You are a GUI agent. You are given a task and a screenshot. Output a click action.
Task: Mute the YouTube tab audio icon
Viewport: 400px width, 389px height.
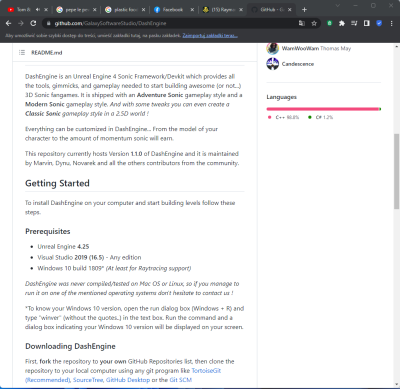pos(38,10)
